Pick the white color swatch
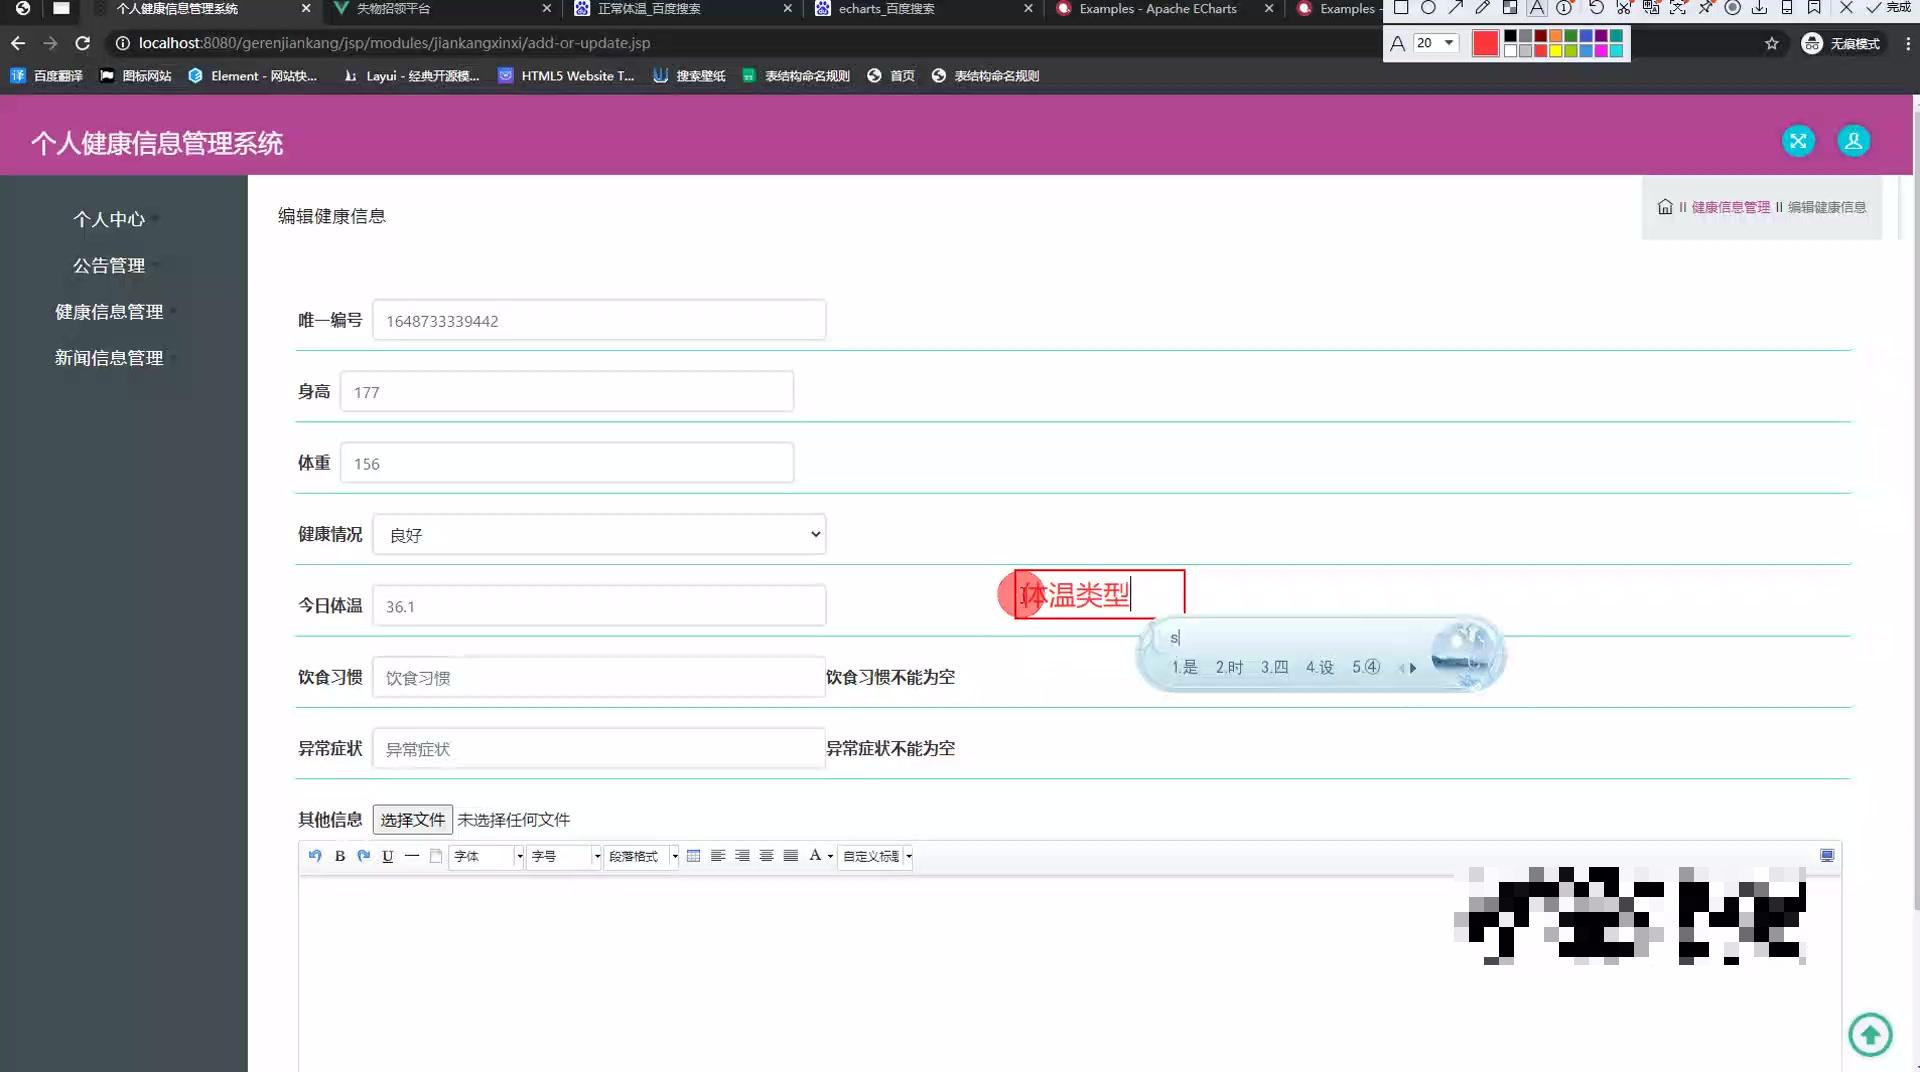Image resolution: width=1920 pixels, height=1072 pixels. pyautogui.click(x=1510, y=51)
